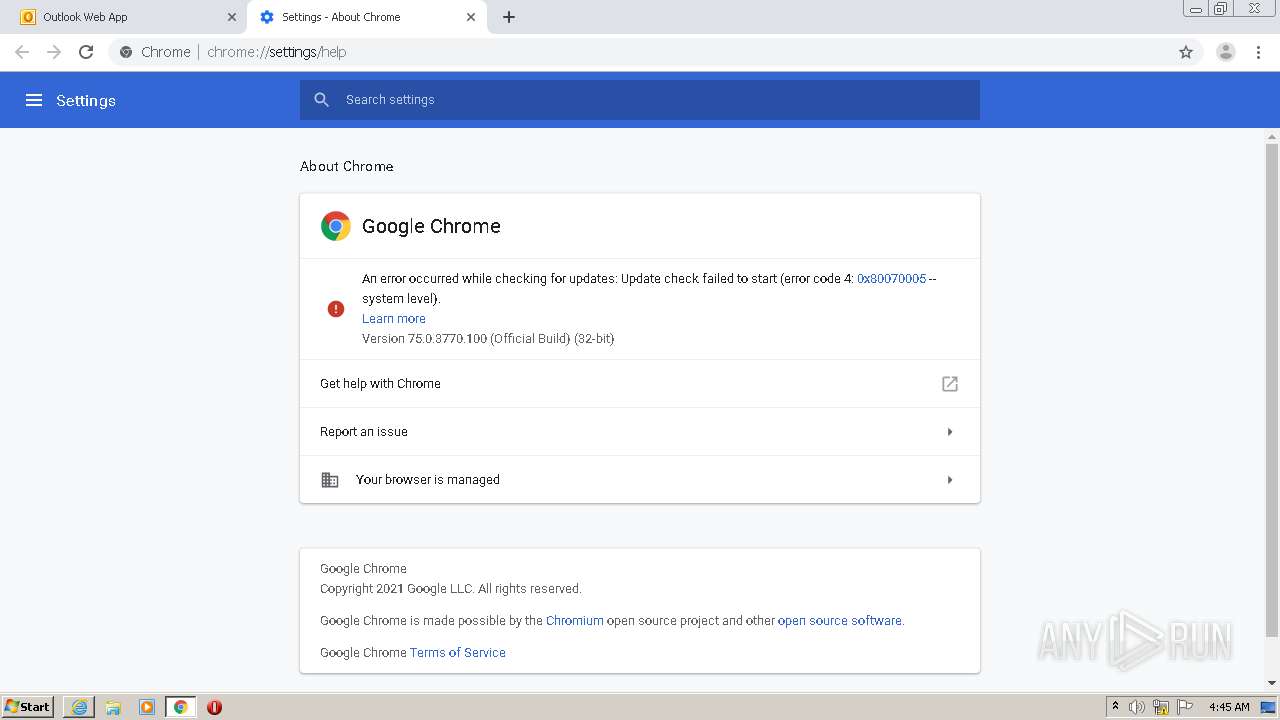Screen dimensions: 1280x720
Task: Open Internet Explorer from the taskbar
Action: (x=79, y=707)
